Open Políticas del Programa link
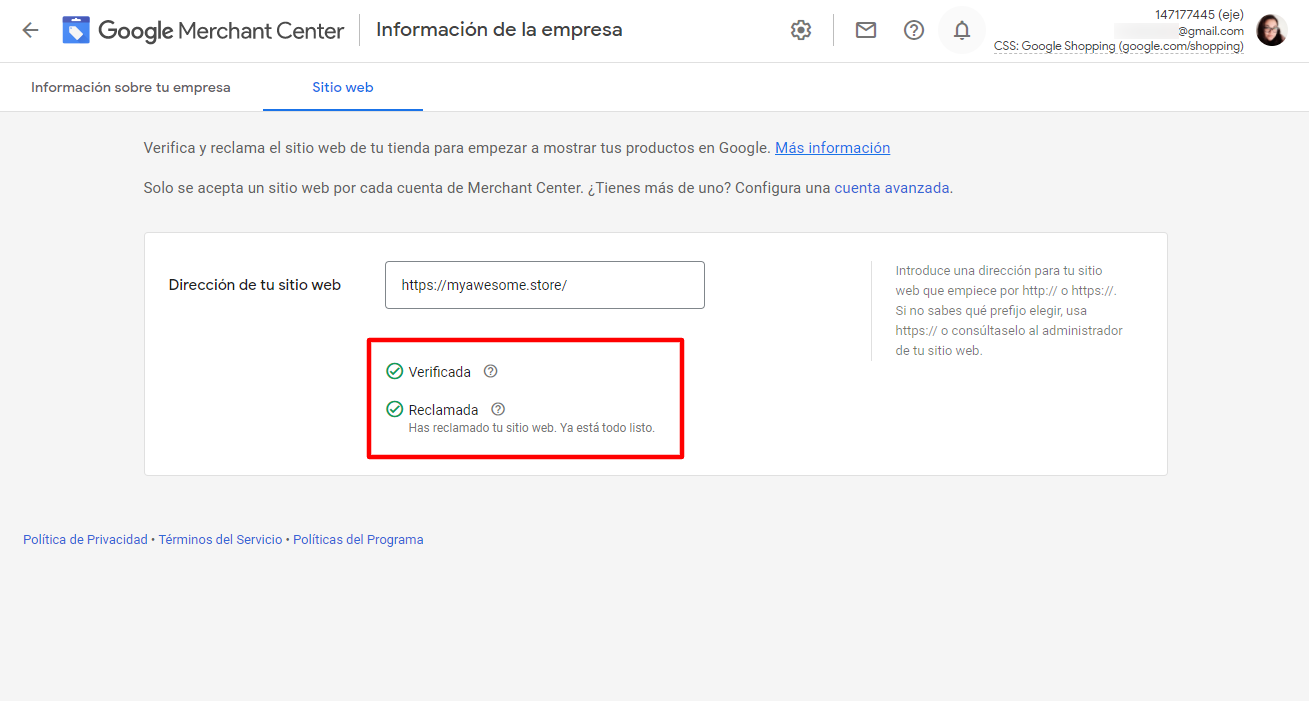This screenshot has width=1309, height=701. [x=358, y=540]
